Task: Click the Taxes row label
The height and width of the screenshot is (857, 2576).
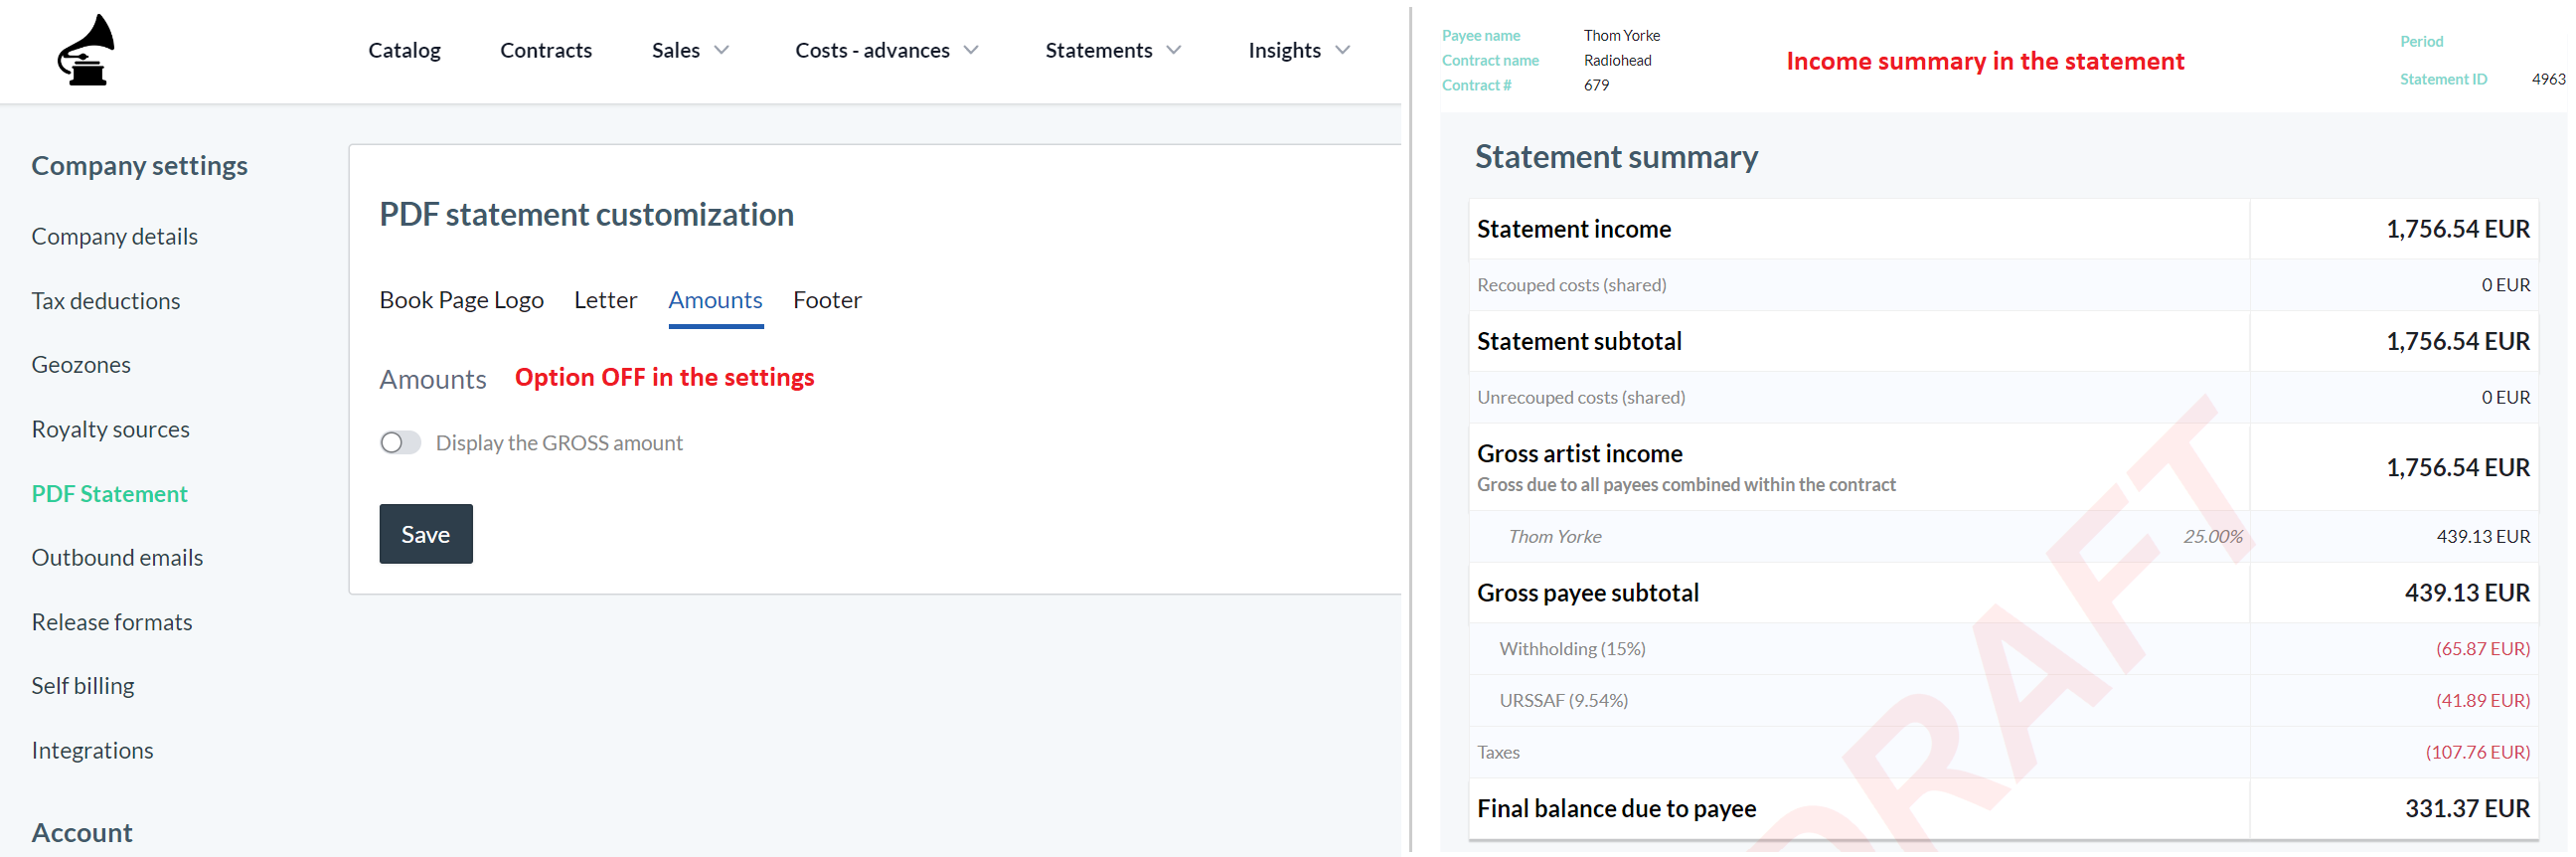Action: coord(1498,753)
